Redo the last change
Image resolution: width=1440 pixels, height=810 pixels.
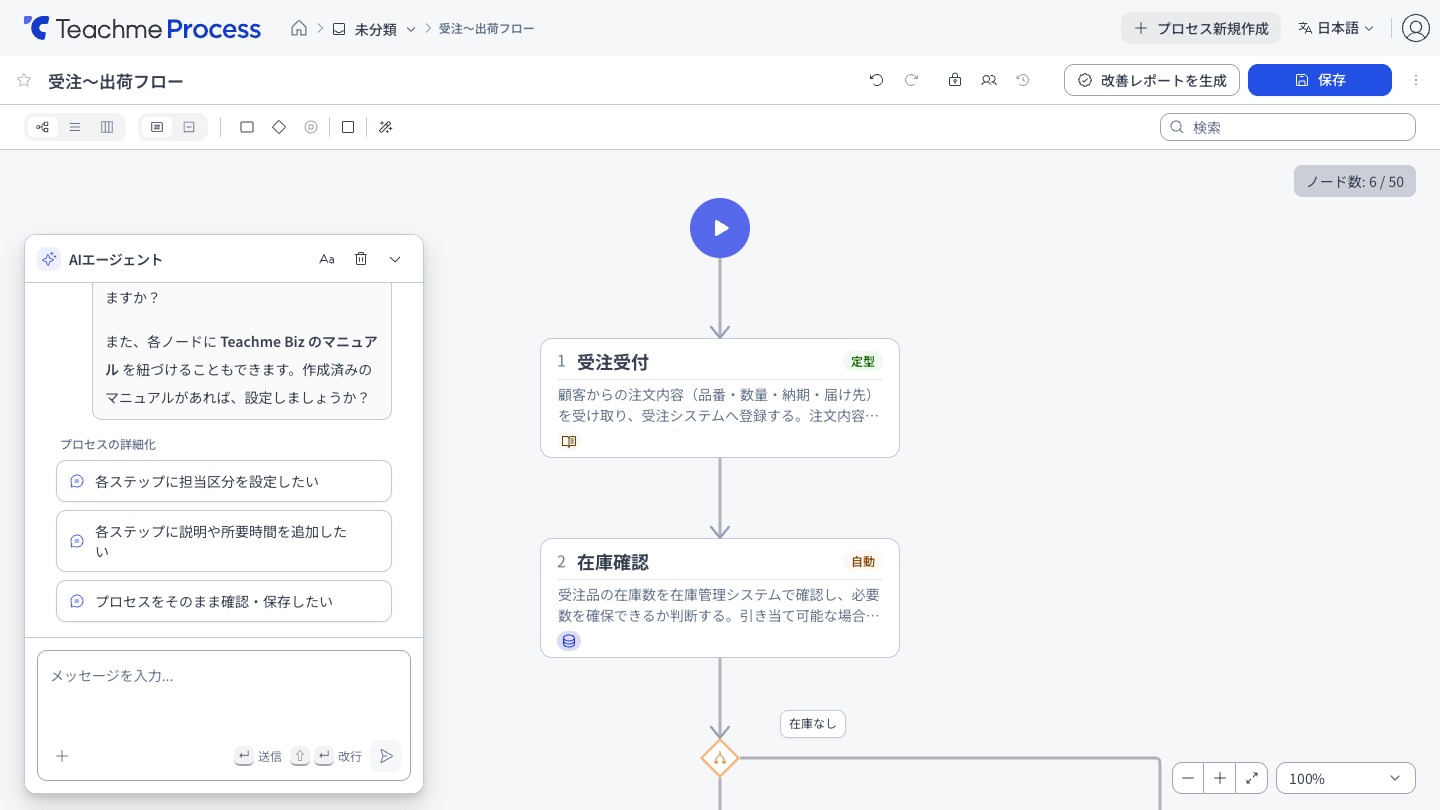tap(911, 80)
